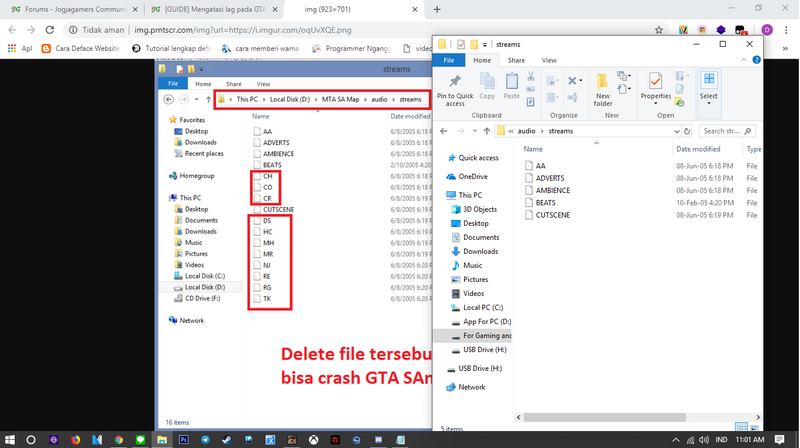The image size is (800, 448).
Task: Open Chrome profile avatar
Action: tap(767, 30)
